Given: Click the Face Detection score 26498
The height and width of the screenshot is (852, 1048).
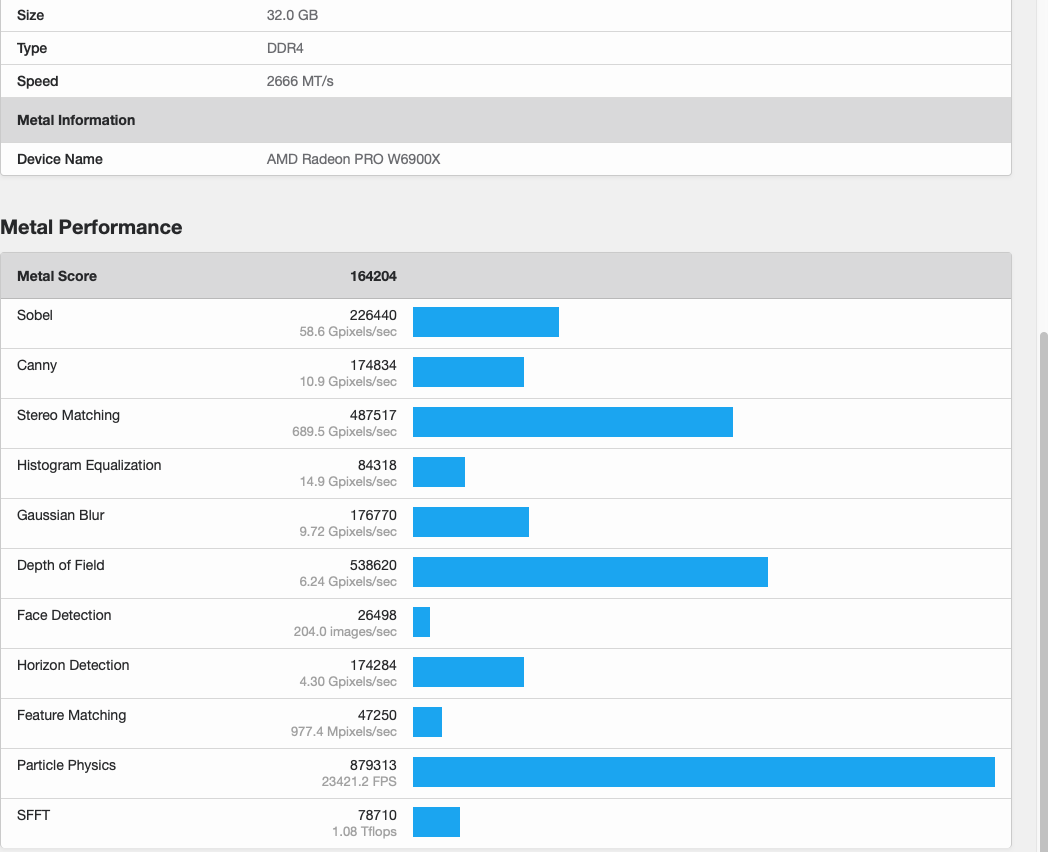Looking at the screenshot, I should tap(377, 615).
